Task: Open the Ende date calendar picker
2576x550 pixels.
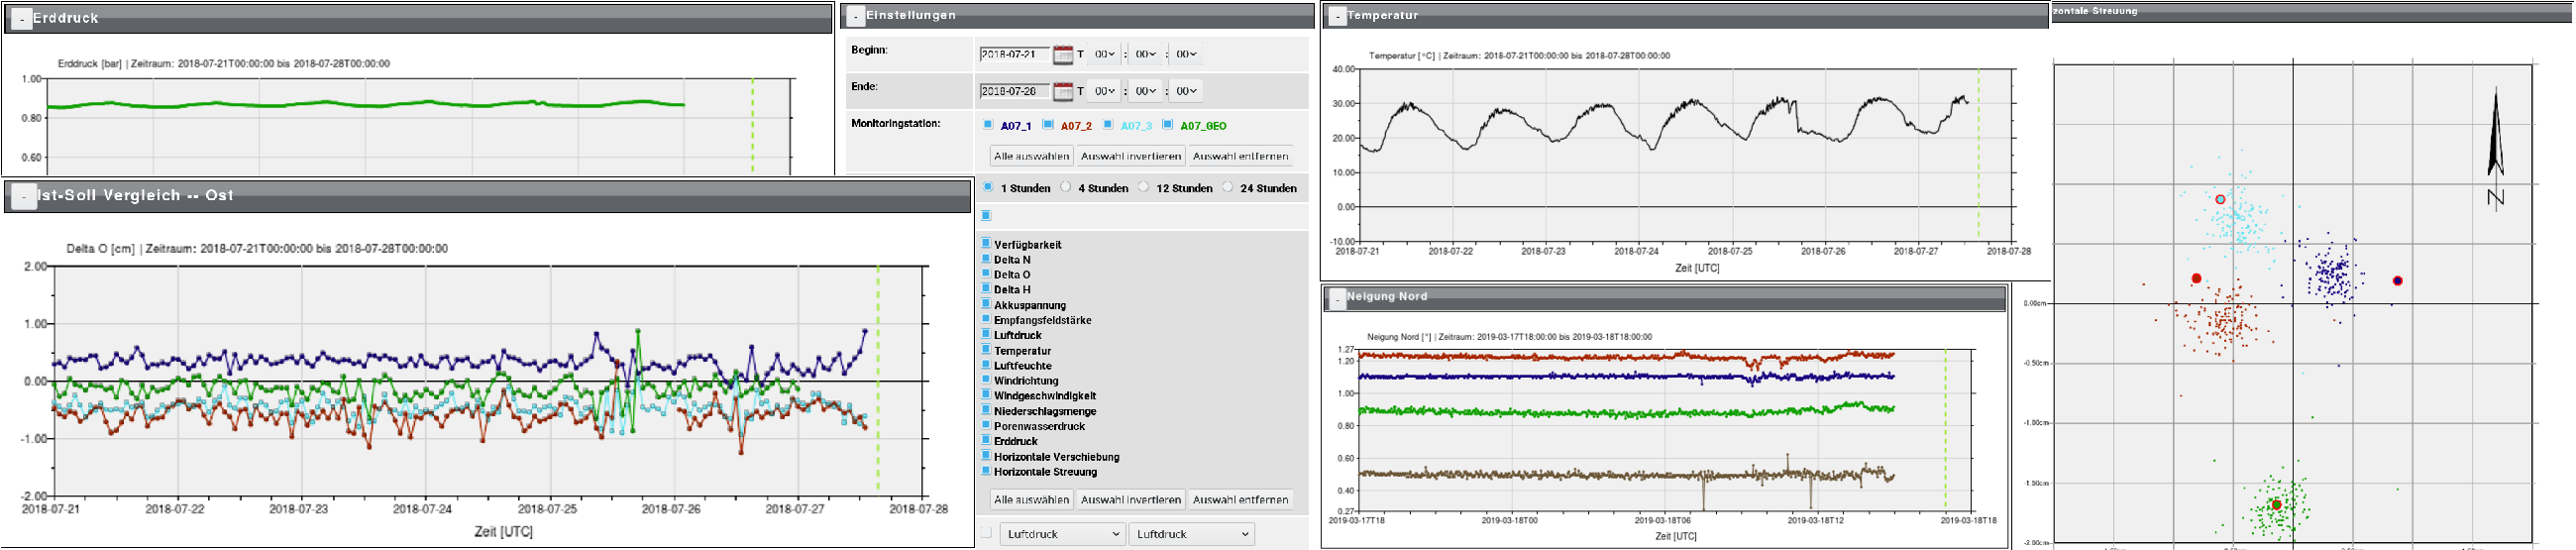Action: (x=1063, y=92)
